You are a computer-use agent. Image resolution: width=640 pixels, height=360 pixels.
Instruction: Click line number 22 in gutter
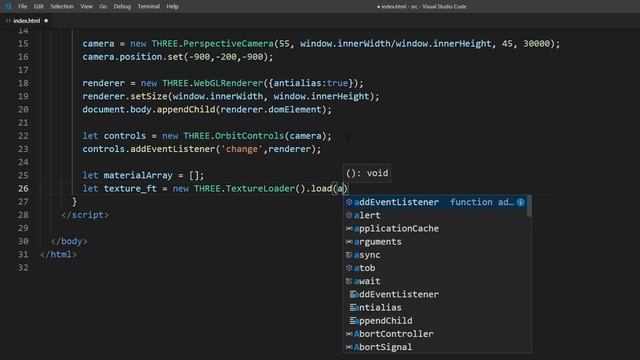[x=23, y=136]
